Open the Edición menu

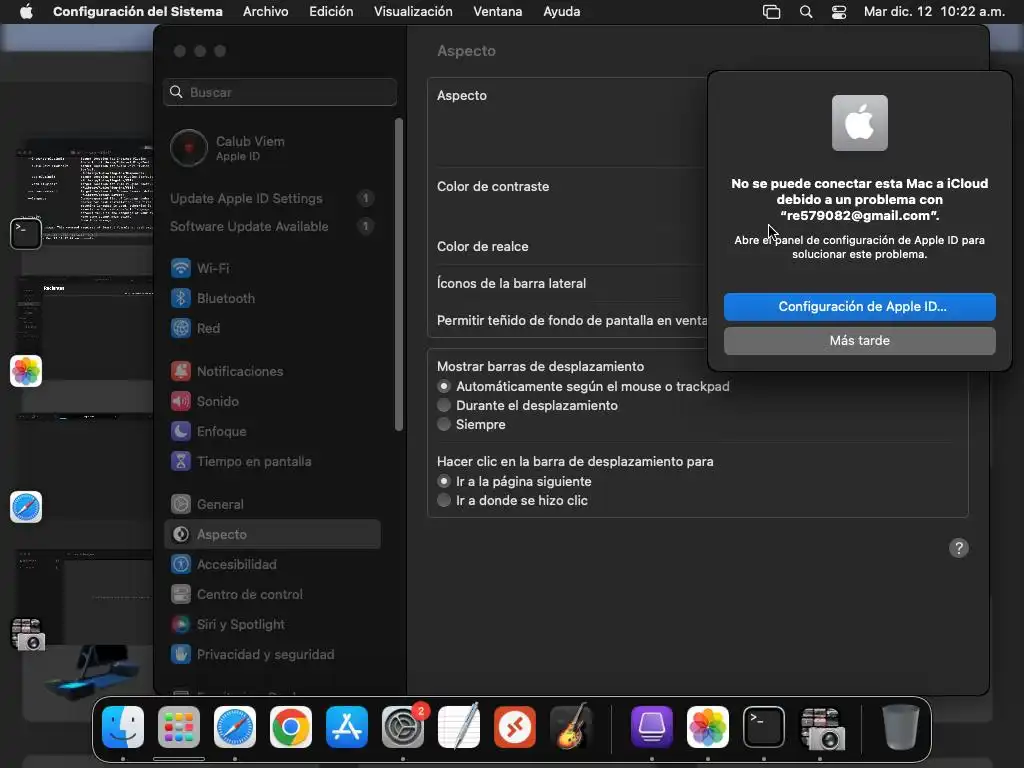coord(331,12)
